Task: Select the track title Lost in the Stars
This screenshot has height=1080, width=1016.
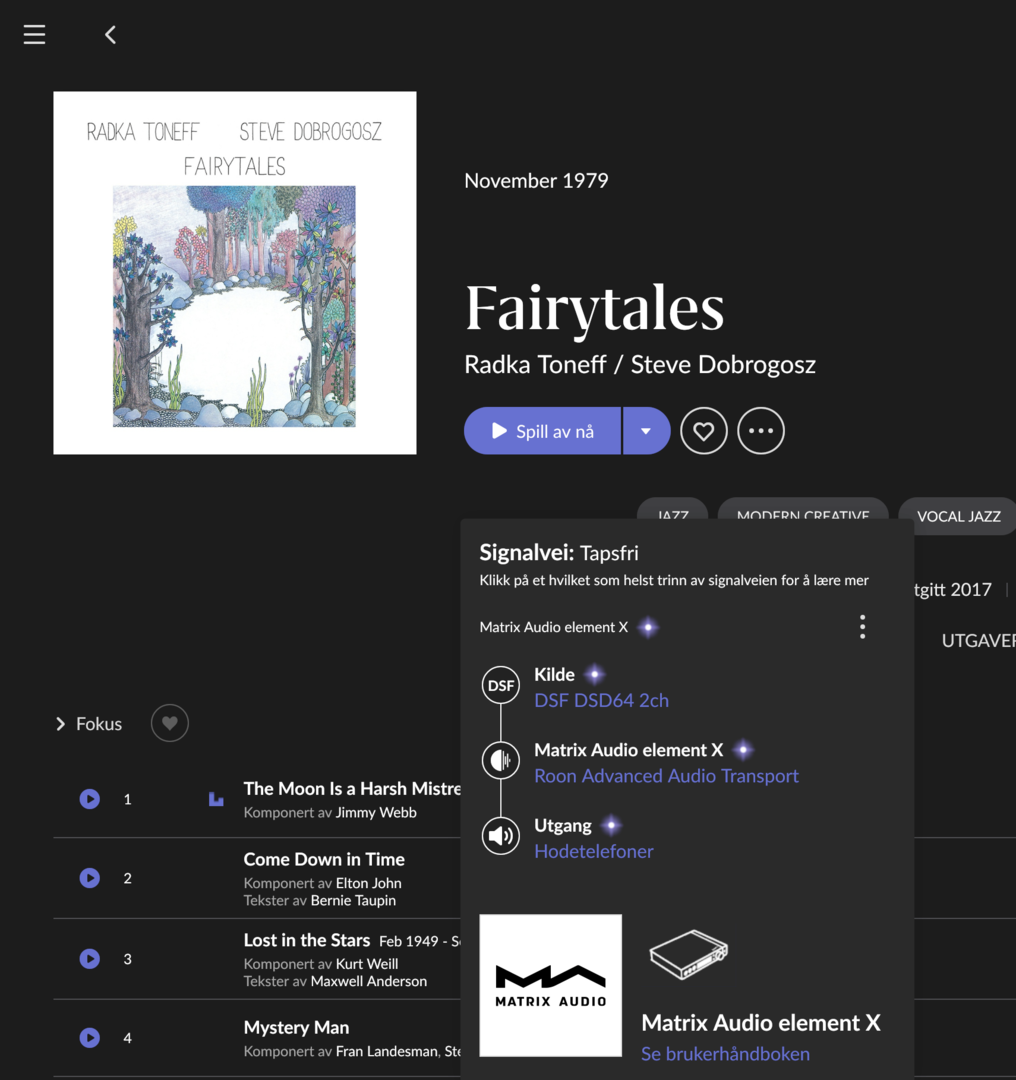Action: point(307,940)
